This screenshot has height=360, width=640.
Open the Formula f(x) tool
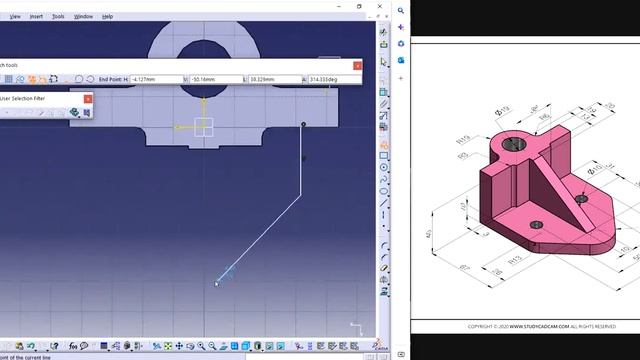tap(73, 346)
